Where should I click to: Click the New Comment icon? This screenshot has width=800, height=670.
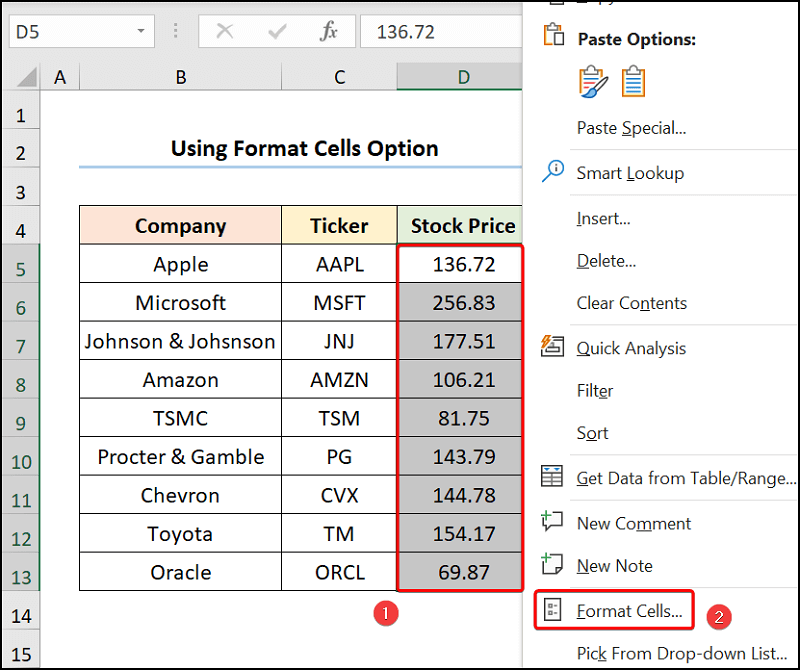pos(552,522)
